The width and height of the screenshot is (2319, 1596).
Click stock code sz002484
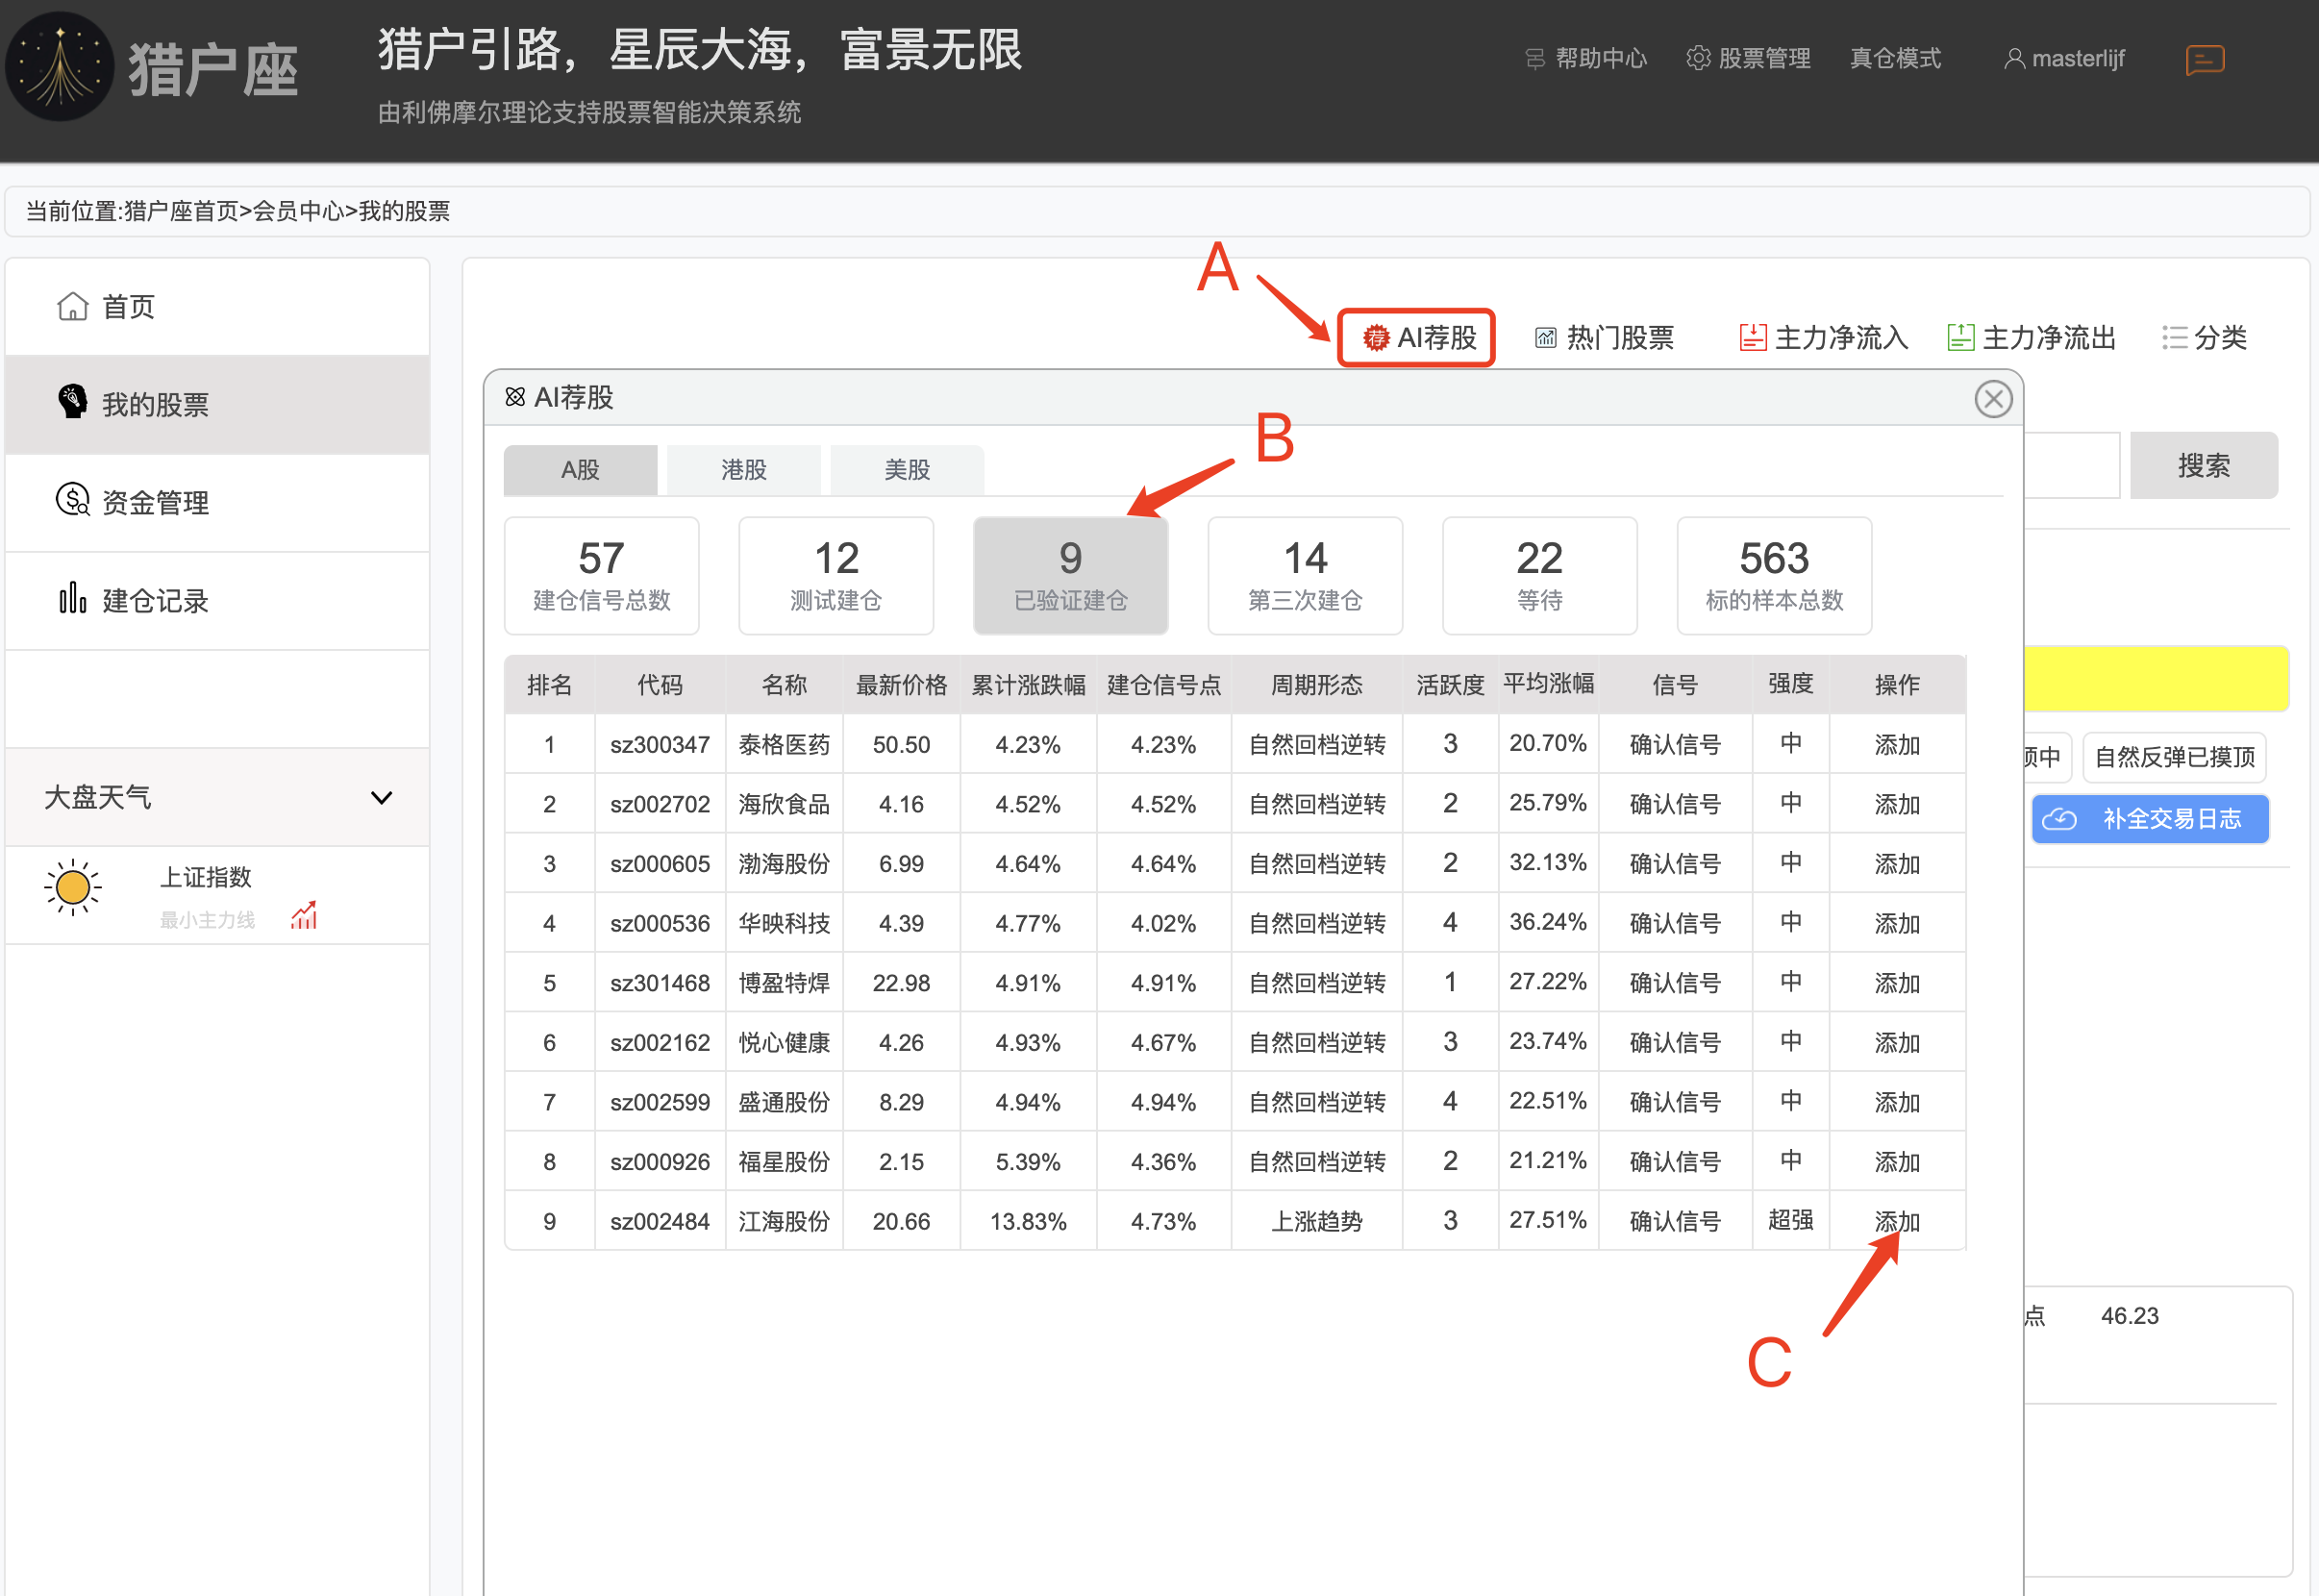point(660,1221)
